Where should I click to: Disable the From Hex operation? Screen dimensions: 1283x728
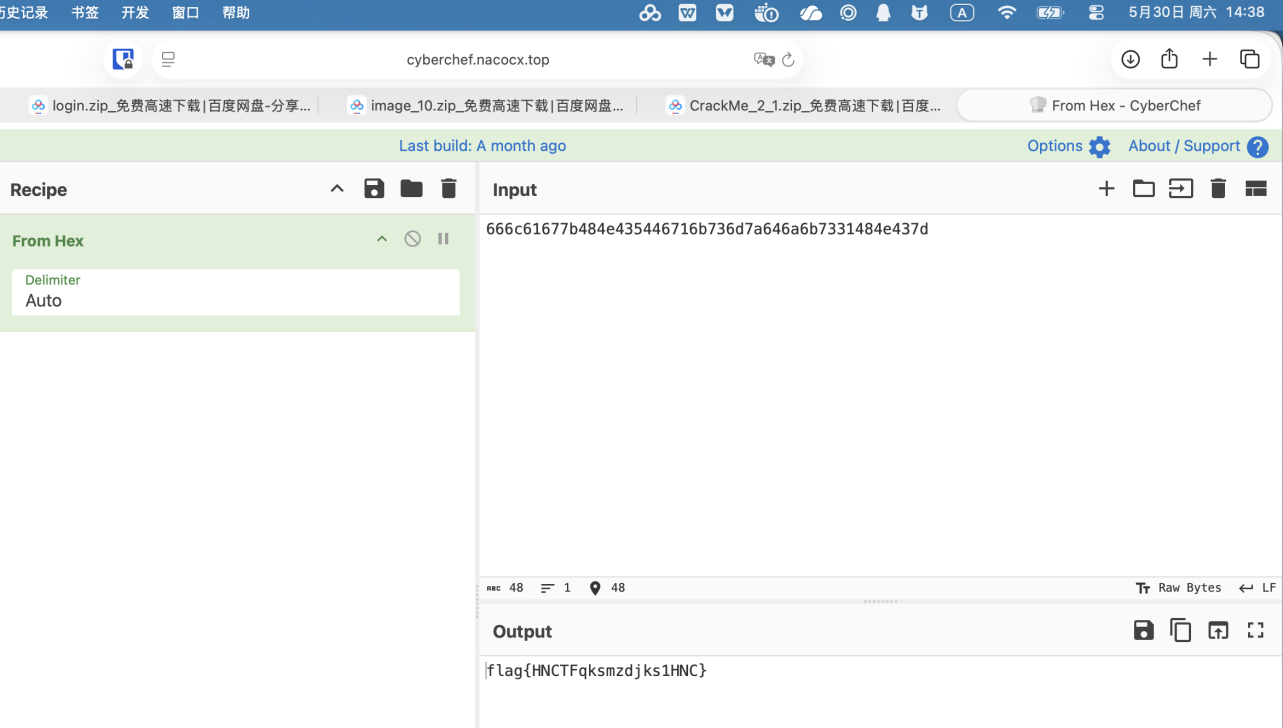click(412, 239)
